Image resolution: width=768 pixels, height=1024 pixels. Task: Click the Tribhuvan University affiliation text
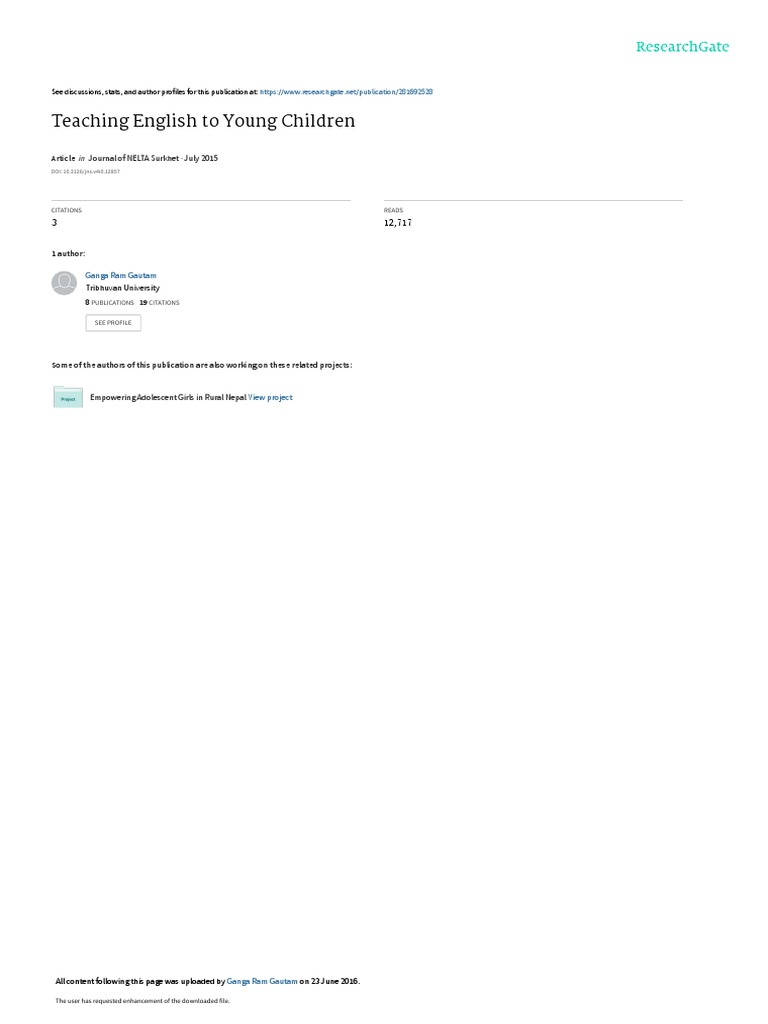pyautogui.click(x=123, y=288)
